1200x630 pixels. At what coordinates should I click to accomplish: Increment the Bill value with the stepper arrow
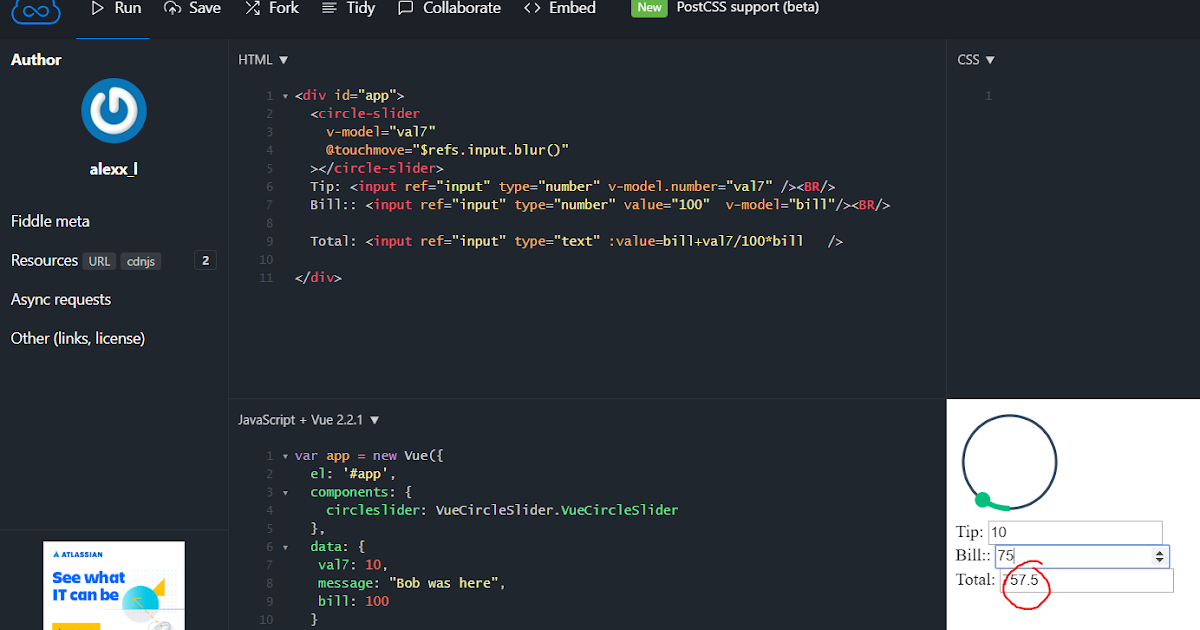point(1160,551)
